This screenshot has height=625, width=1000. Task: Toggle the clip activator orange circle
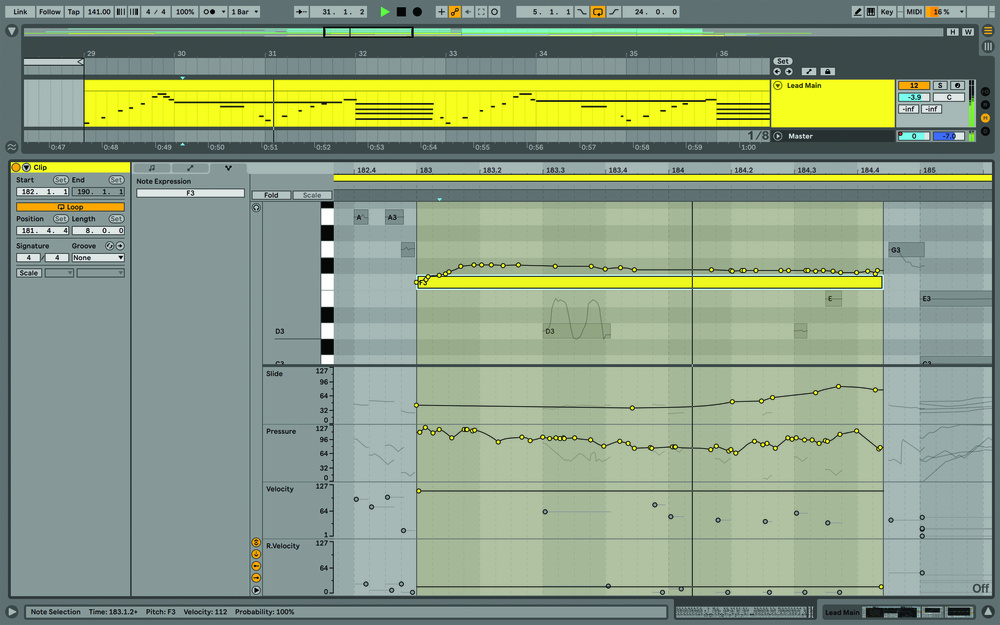pos(16,167)
